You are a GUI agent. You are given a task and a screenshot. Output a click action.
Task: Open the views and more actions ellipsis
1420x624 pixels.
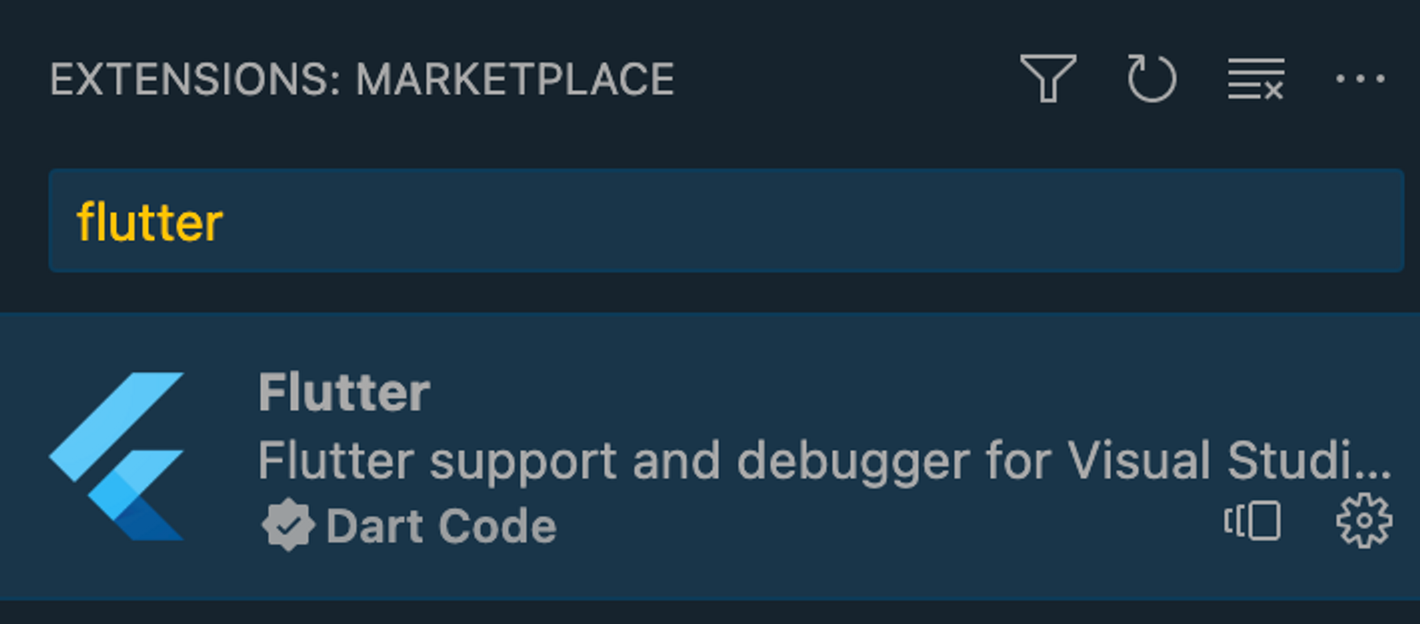click(x=1360, y=79)
